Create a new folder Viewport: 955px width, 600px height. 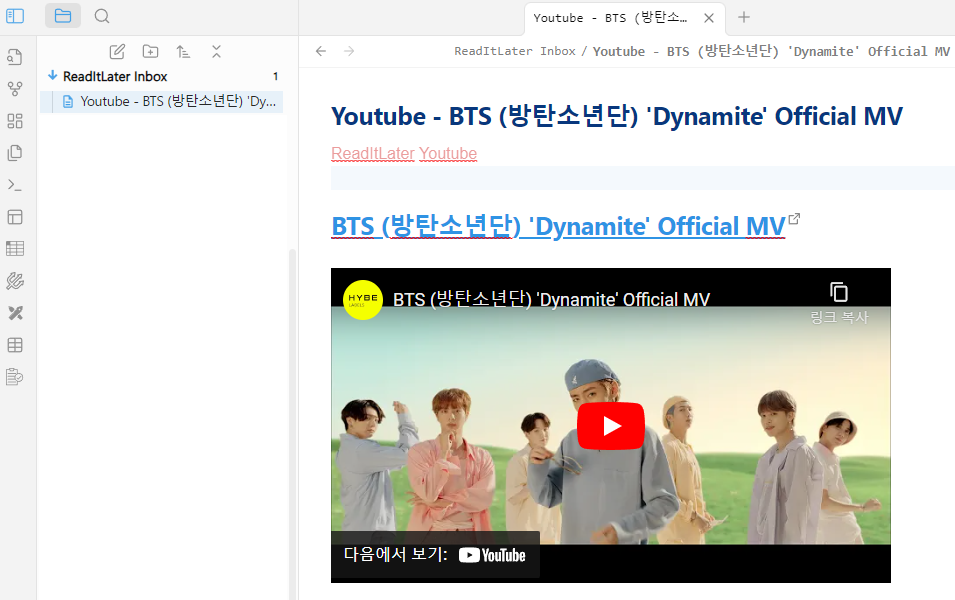point(150,52)
